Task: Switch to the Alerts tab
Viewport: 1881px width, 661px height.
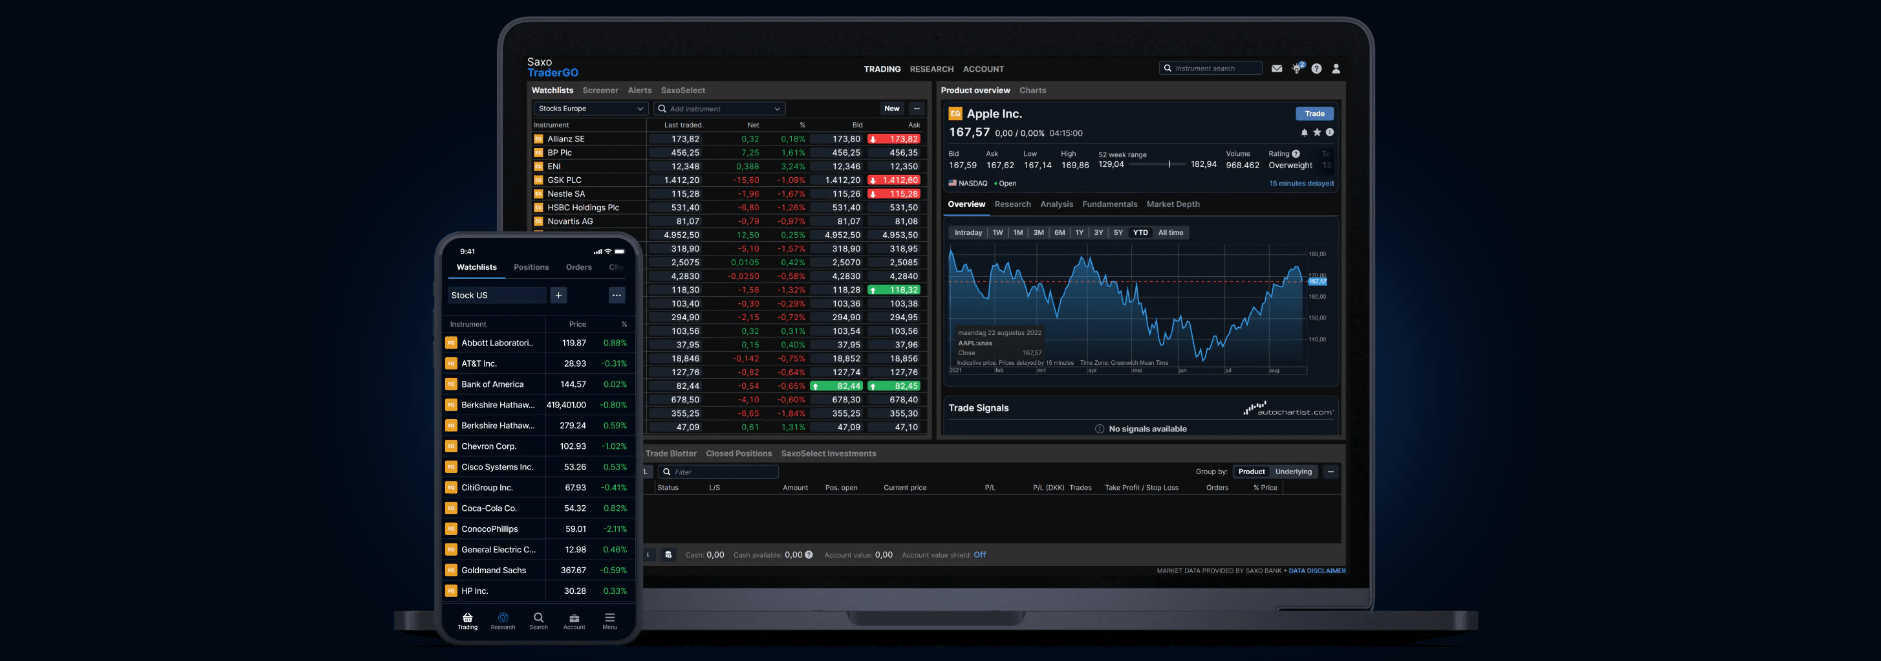Action: point(640,91)
